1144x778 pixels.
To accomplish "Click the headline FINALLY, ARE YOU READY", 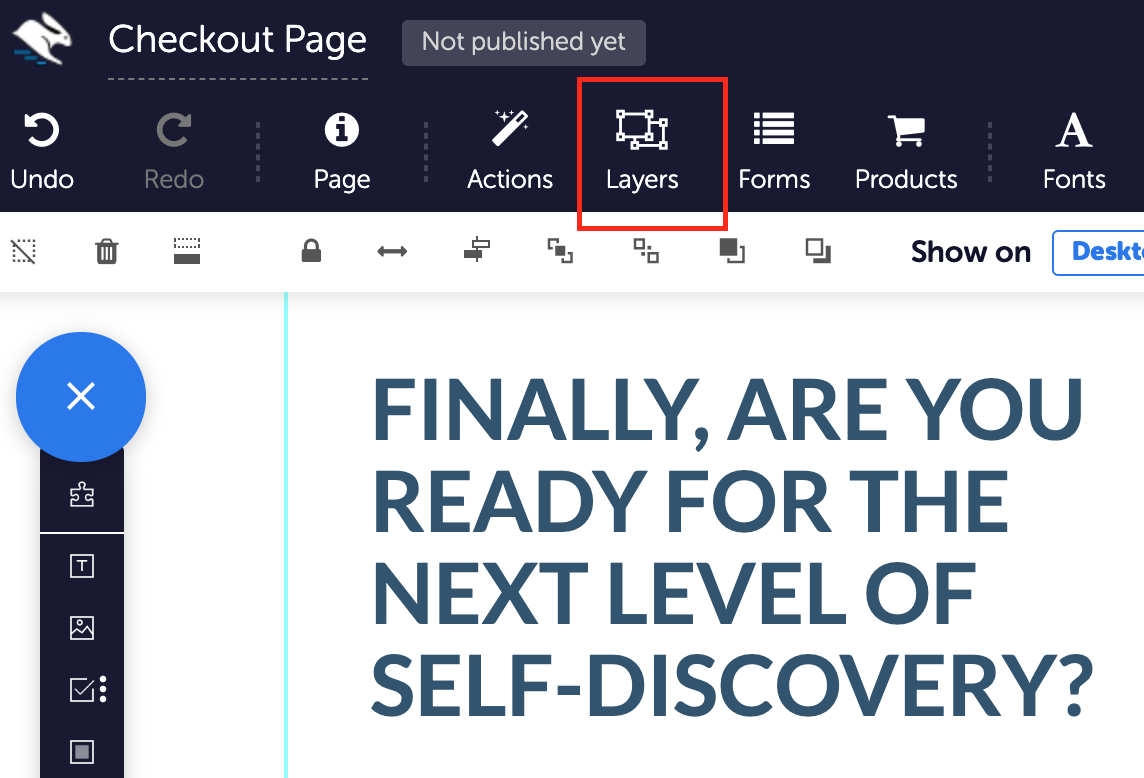I will pos(732,547).
